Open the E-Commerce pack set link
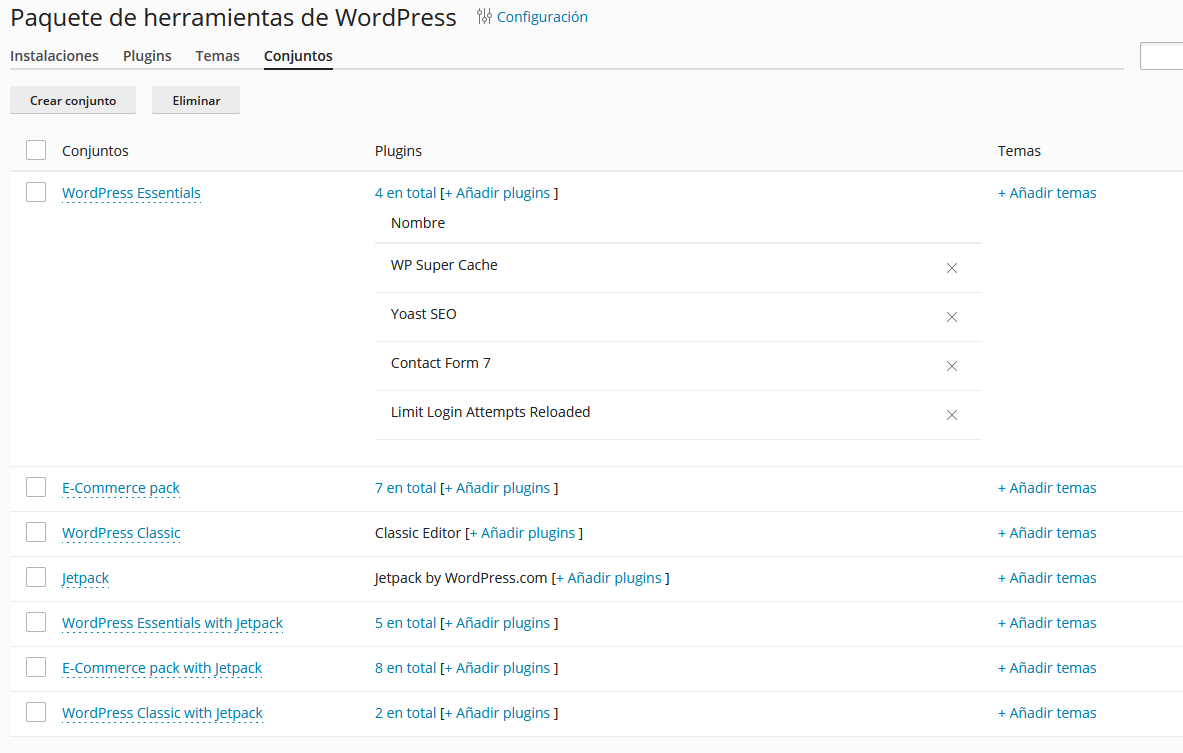 [x=121, y=488]
